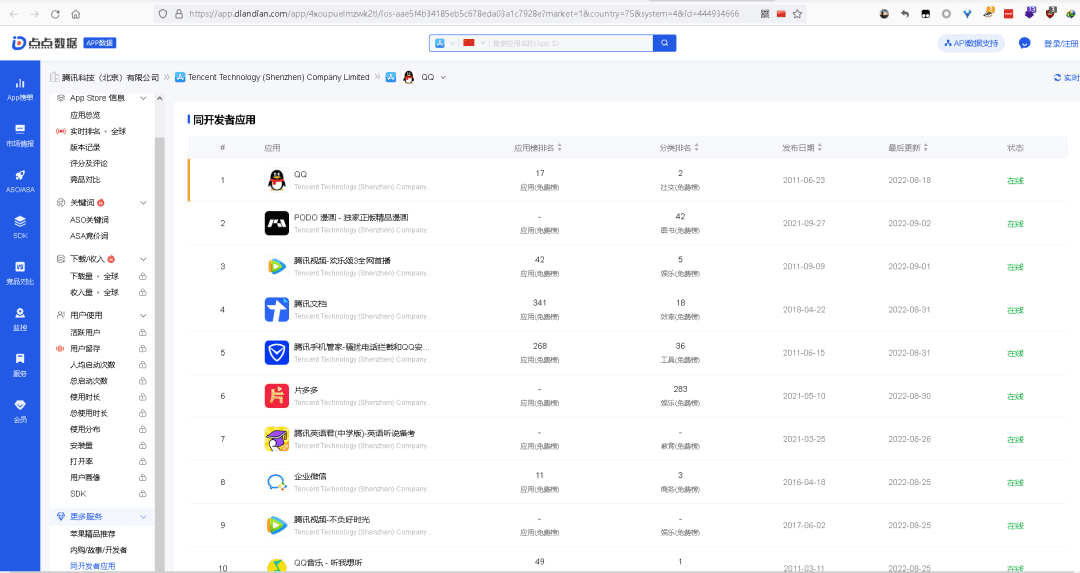Screen dimensions: 1080x573
Task: Open the chat message bubble icon
Action: coord(1024,43)
